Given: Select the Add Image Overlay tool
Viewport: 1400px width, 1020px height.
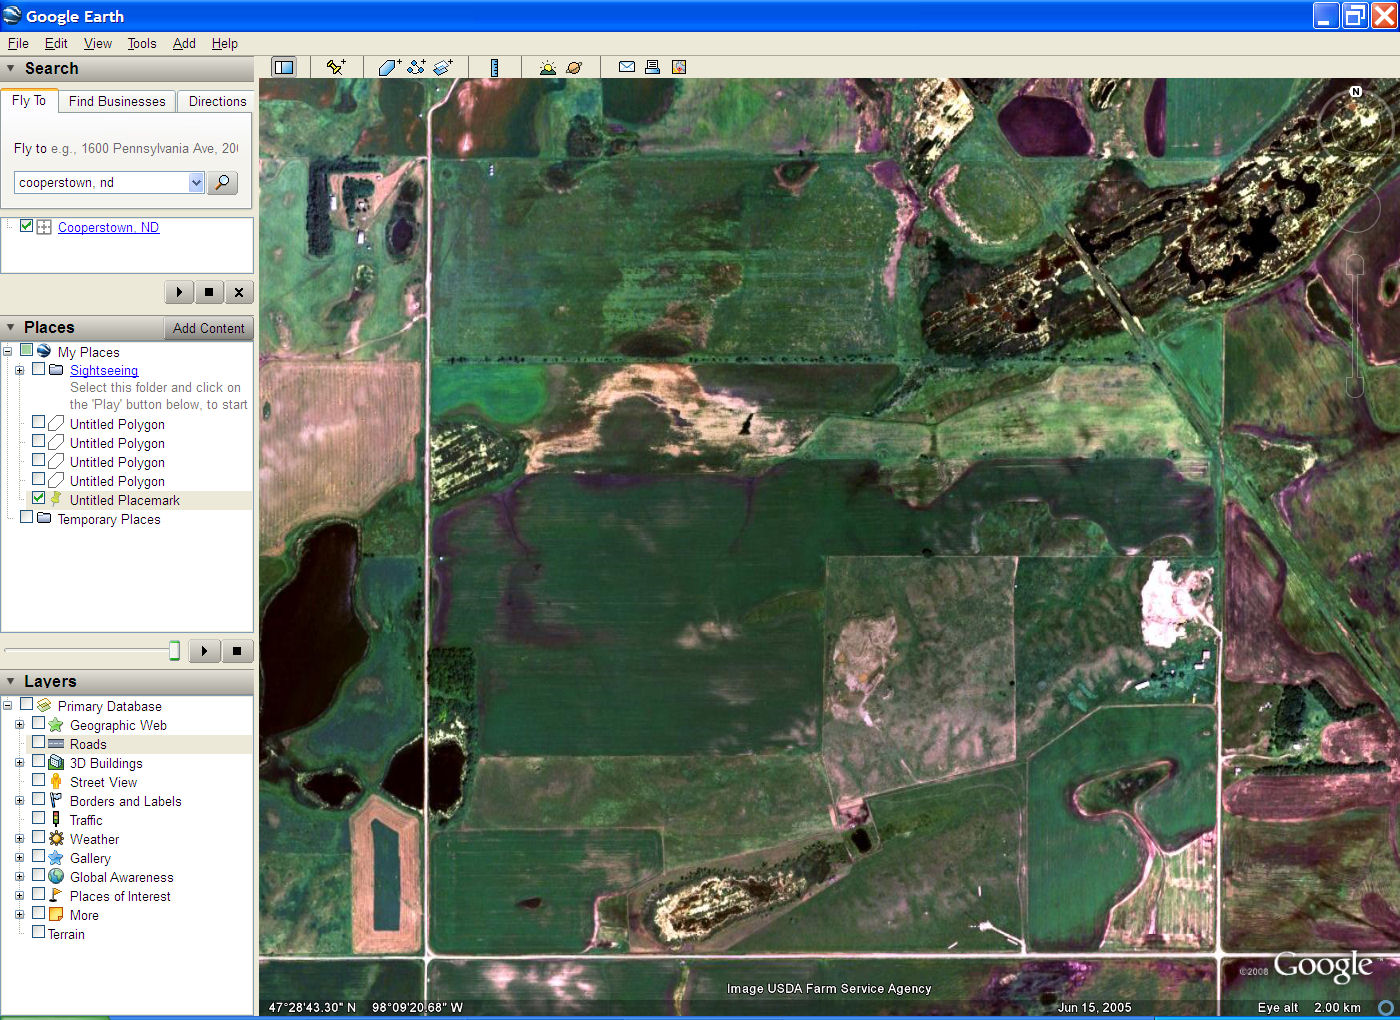Looking at the screenshot, I should pos(444,67).
